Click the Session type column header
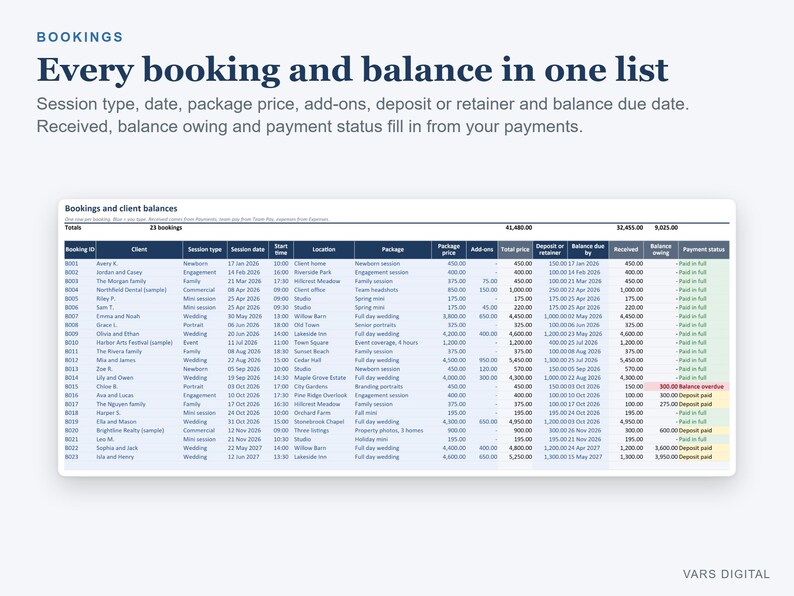 tap(205, 250)
